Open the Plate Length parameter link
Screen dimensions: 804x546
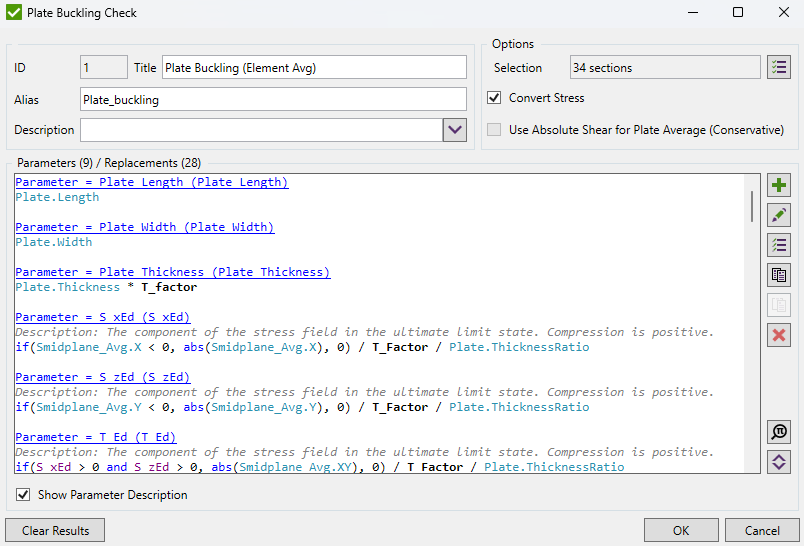click(x=151, y=182)
